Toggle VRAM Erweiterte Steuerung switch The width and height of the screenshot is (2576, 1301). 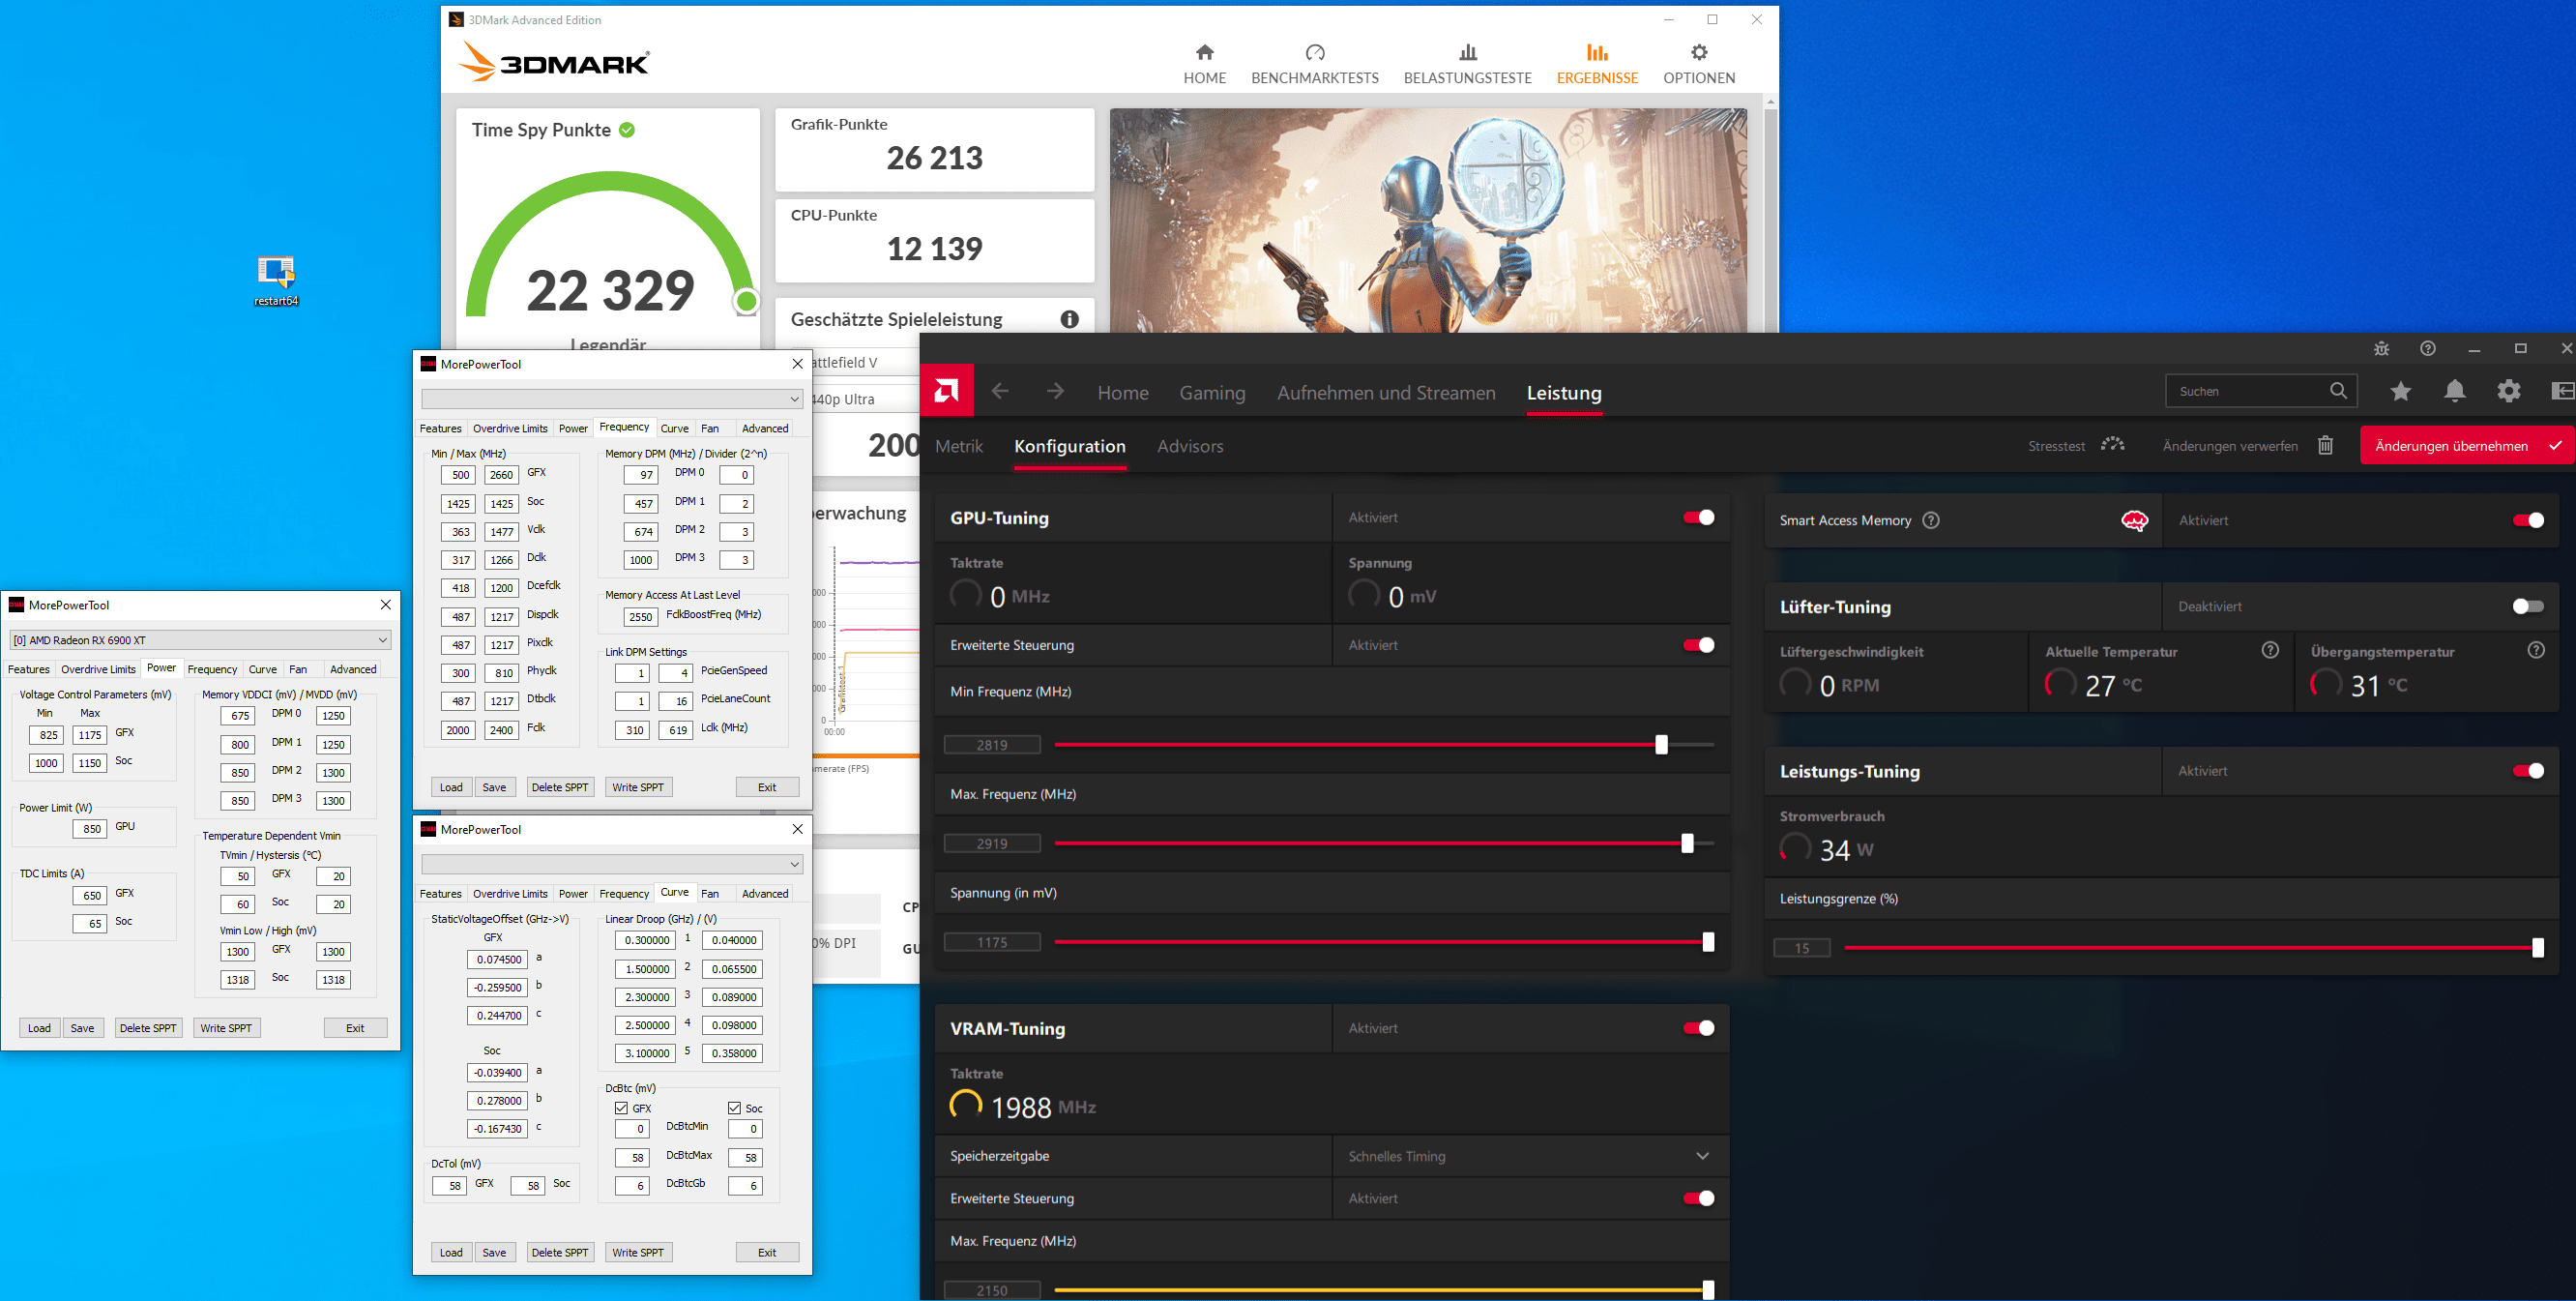pyautogui.click(x=1698, y=1198)
